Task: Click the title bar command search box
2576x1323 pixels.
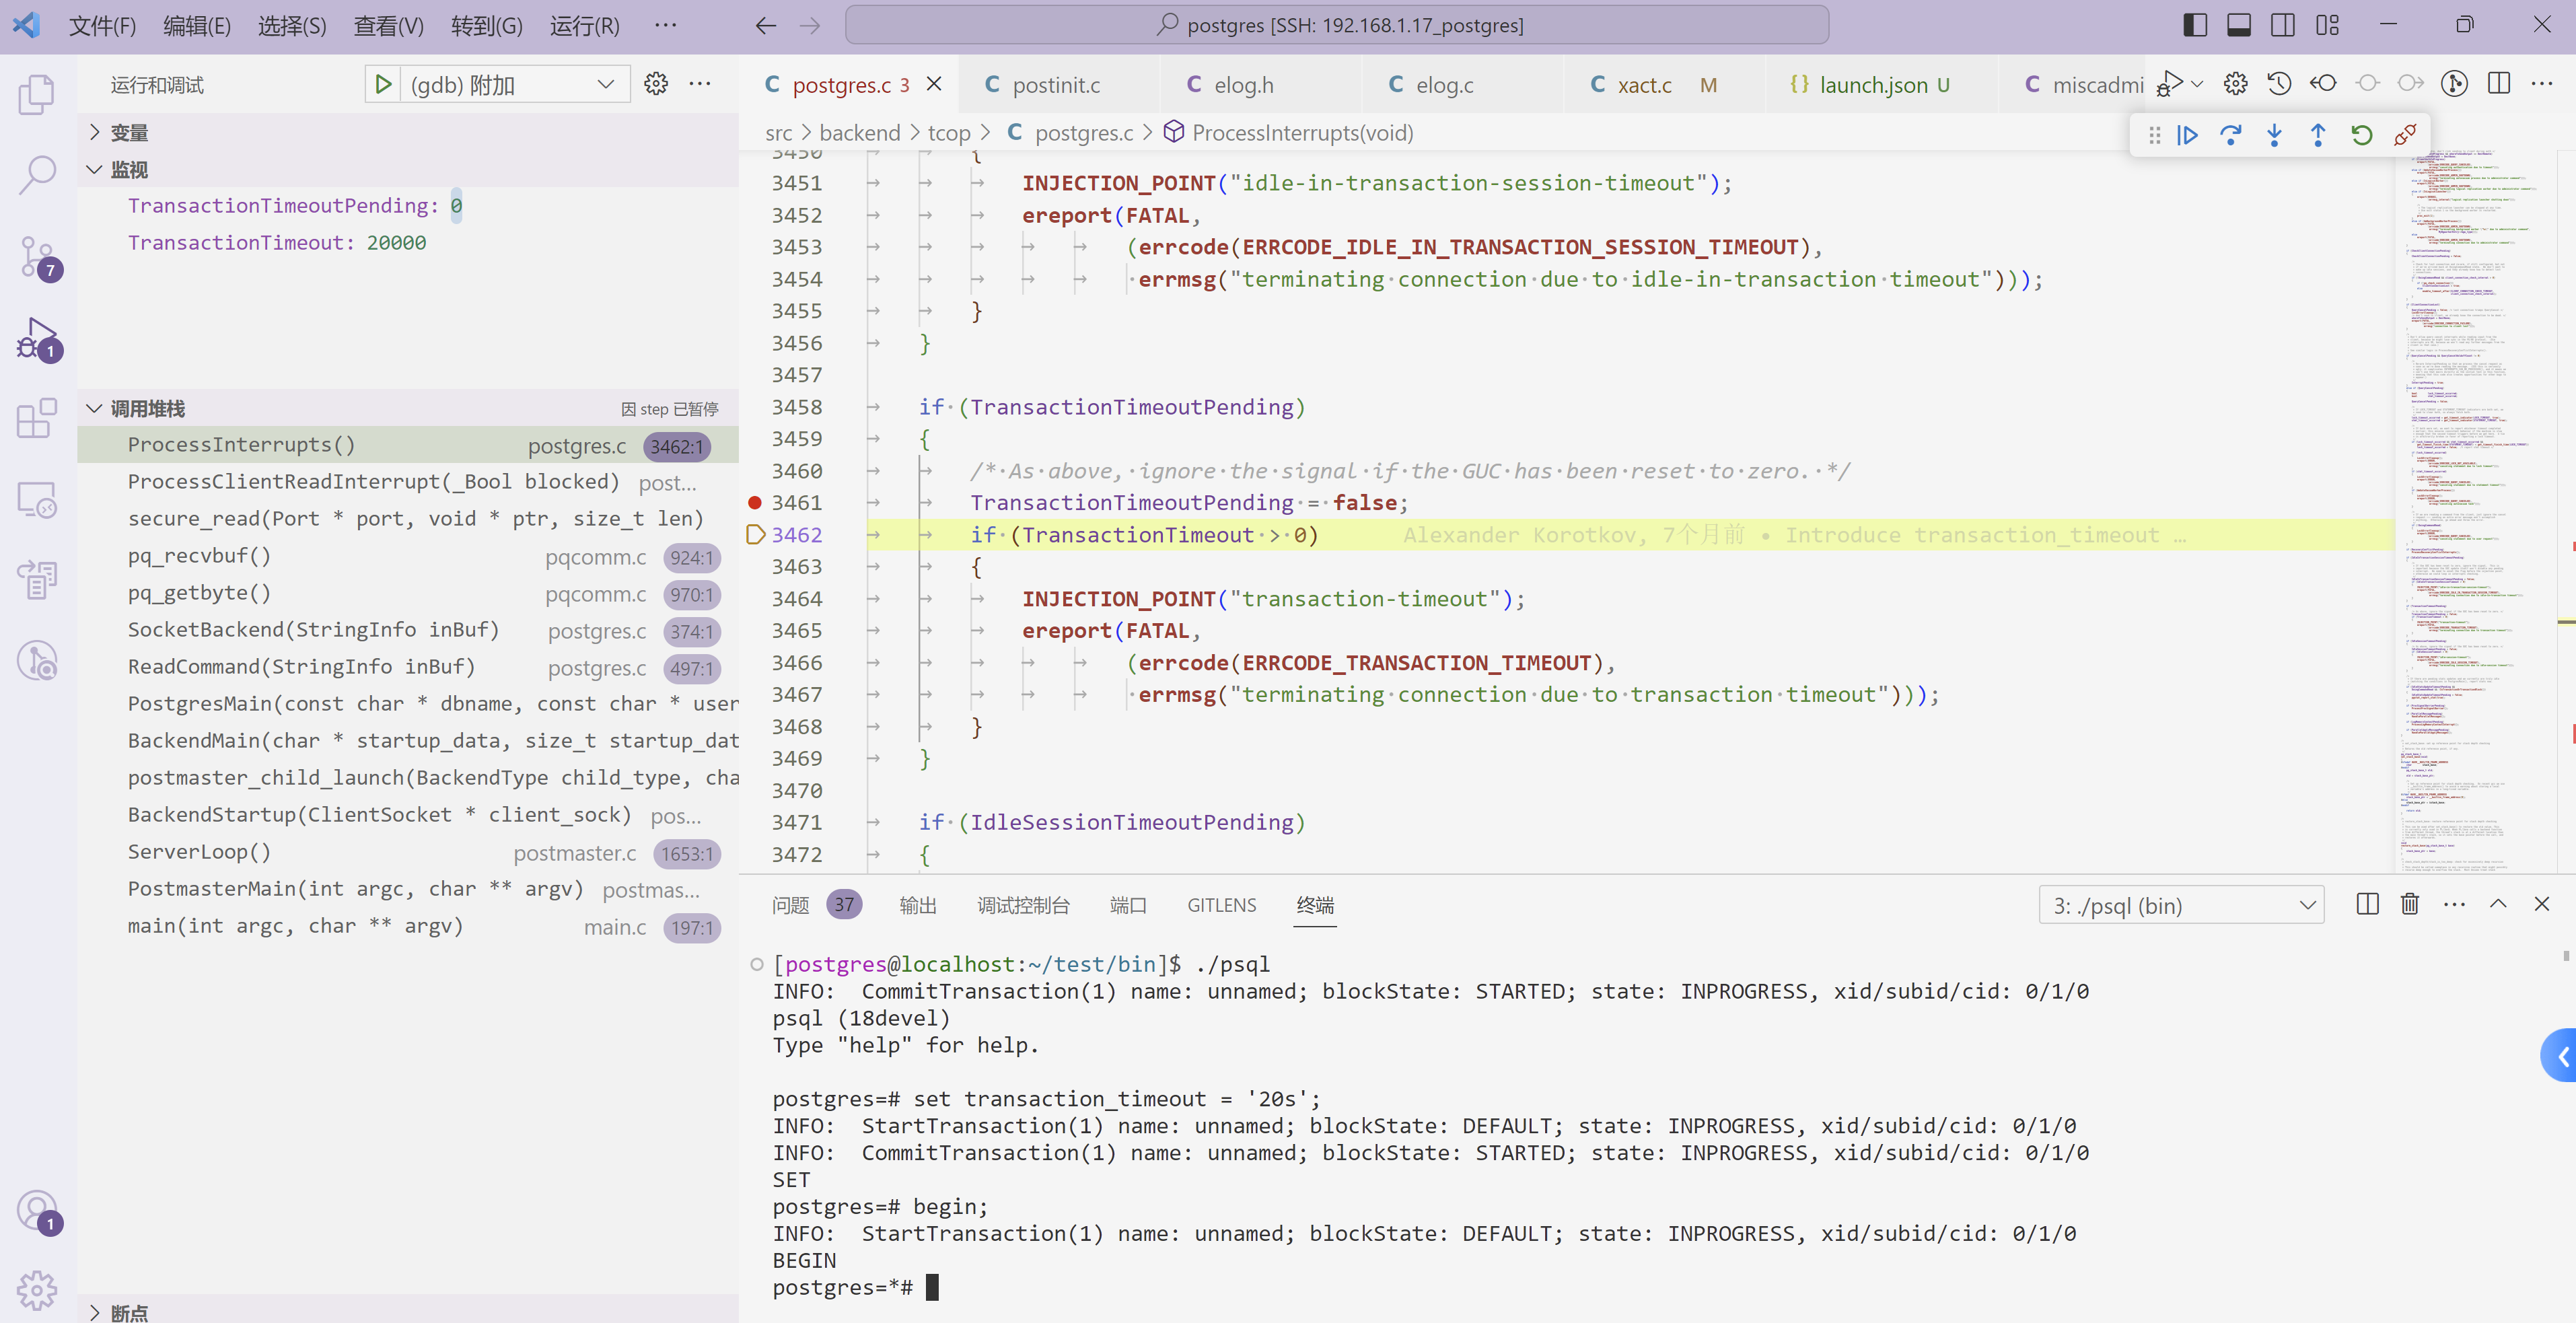Action: (x=1336, y=25)
